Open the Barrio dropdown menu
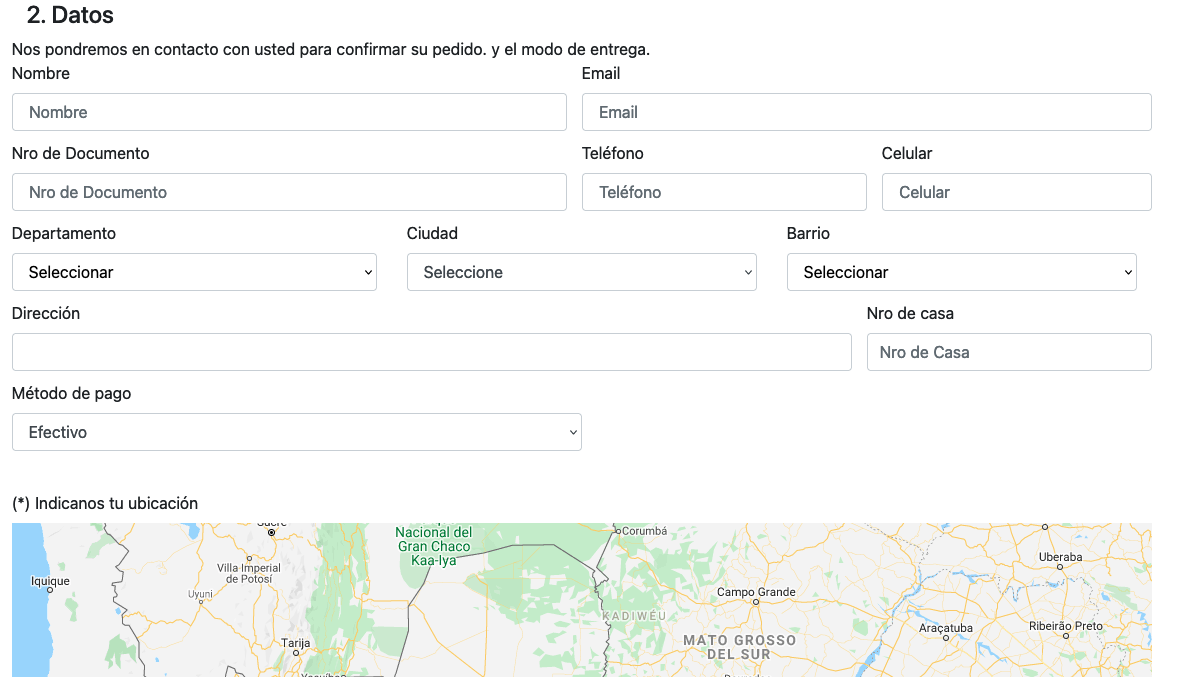The image size is (1185, 677). [x=961, y=272]
